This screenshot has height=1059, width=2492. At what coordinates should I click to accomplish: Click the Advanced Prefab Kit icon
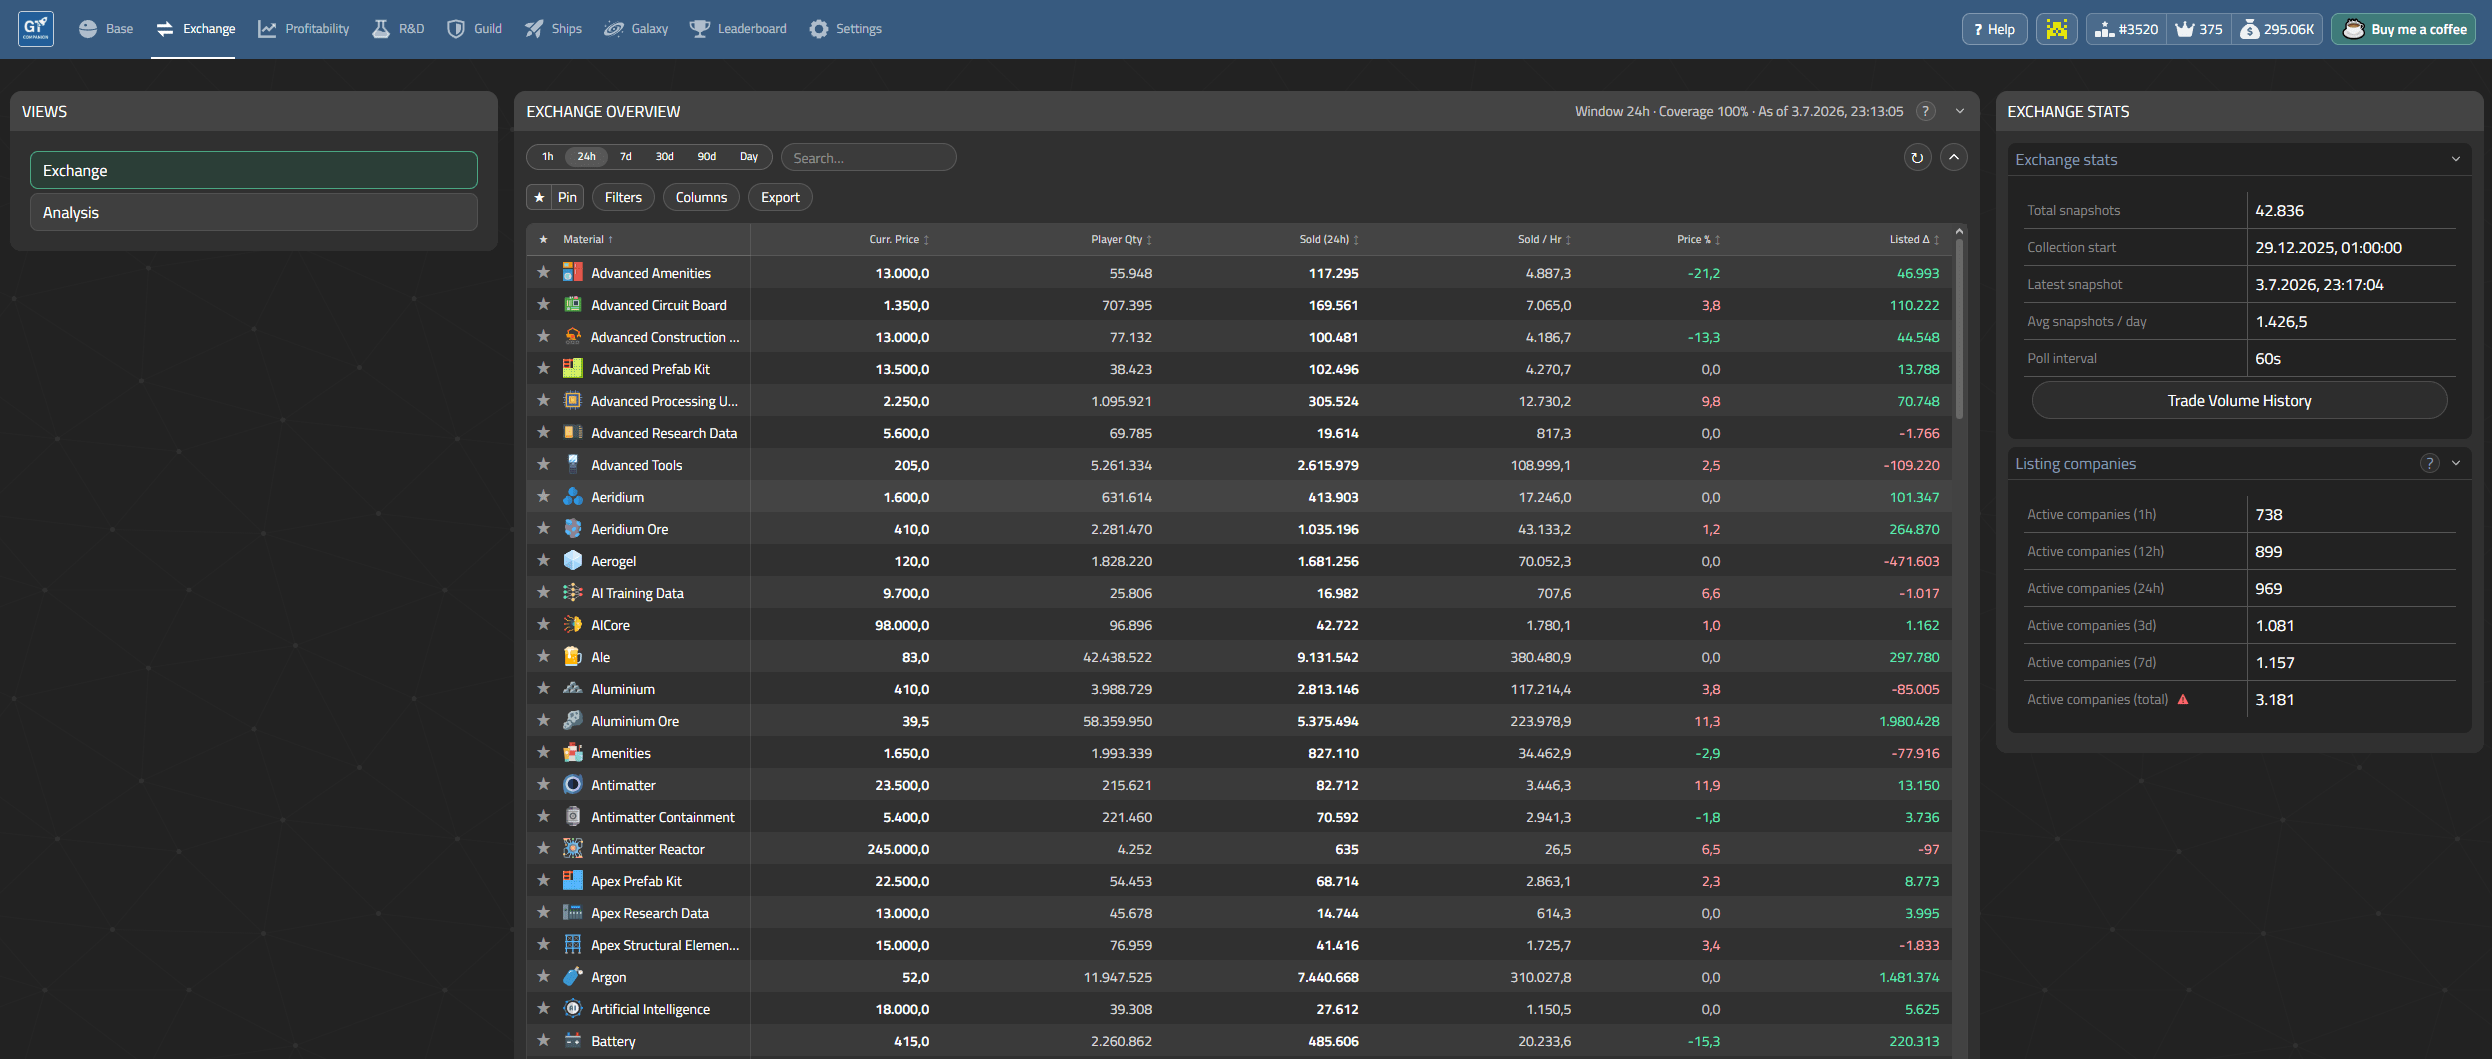click(x=573, y=369)
